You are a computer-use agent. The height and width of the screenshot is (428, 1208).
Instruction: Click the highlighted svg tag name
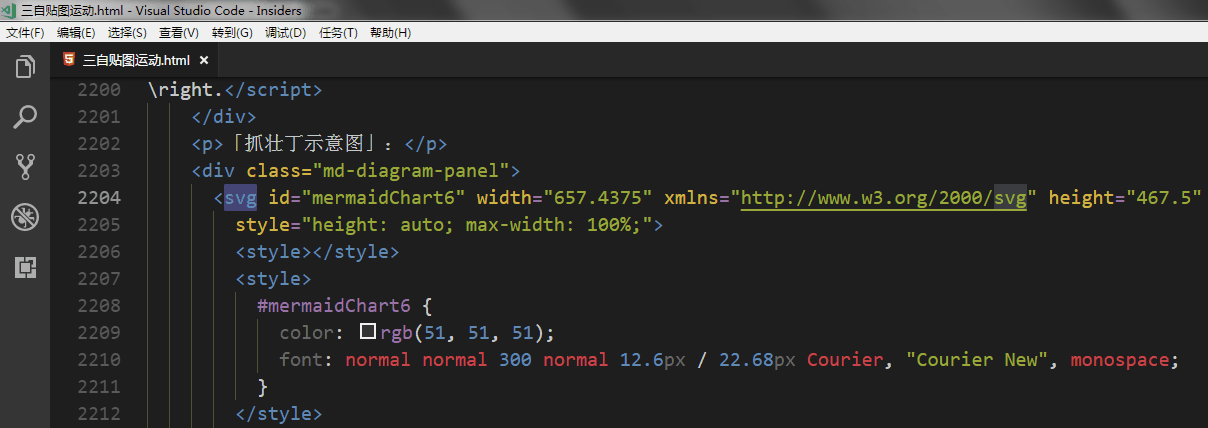(x=241, y=197)
